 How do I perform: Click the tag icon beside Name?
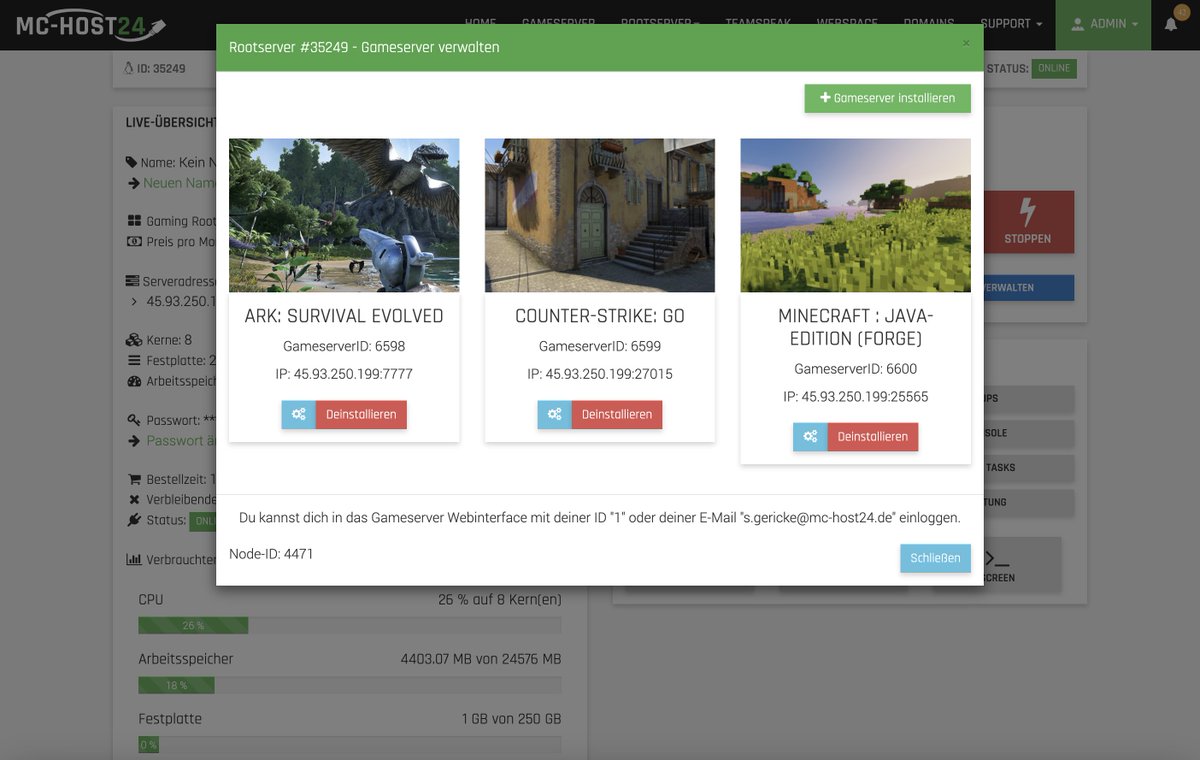click(x=131, y=162)
